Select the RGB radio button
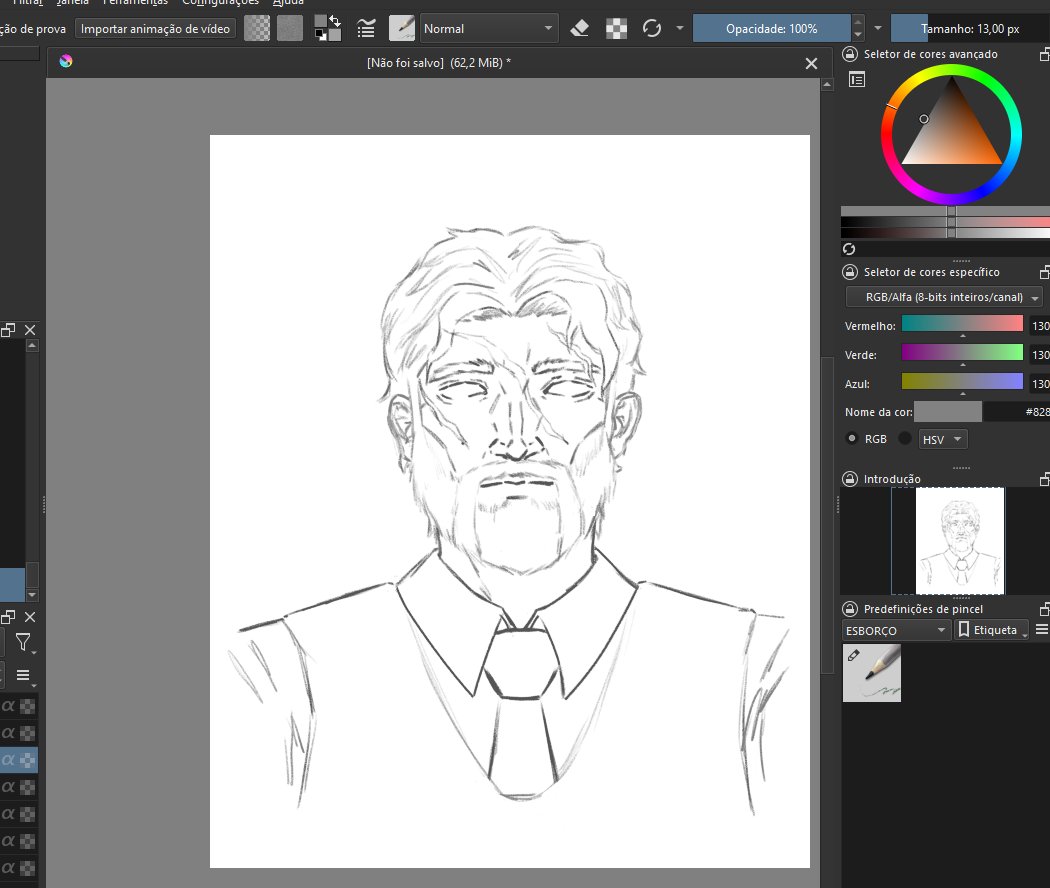The image size is (1050, 888). pos(852,439)
